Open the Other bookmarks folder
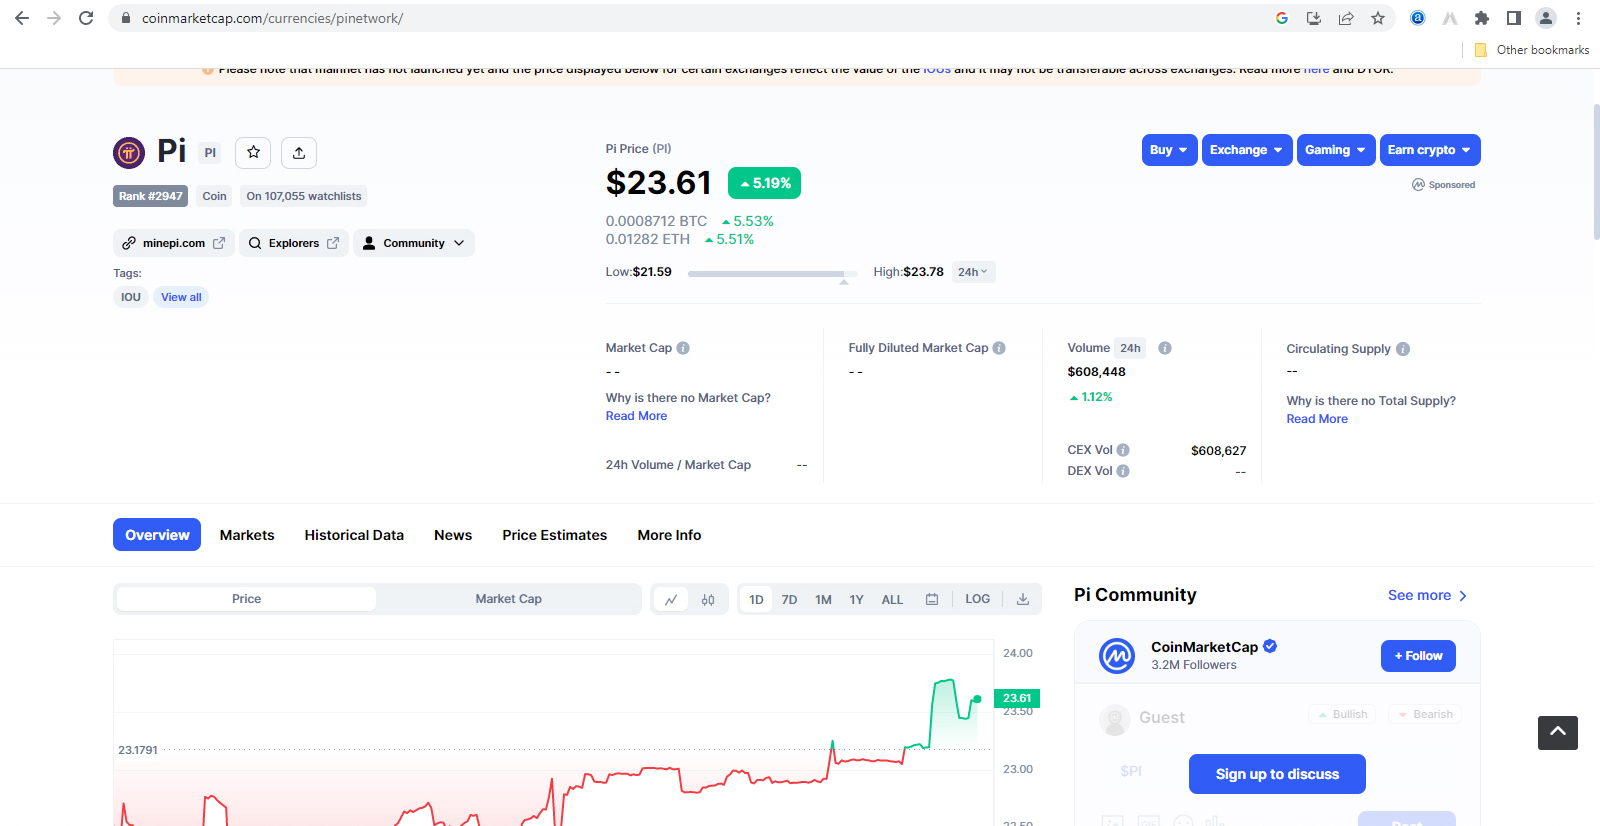 tap(1532, 50)
